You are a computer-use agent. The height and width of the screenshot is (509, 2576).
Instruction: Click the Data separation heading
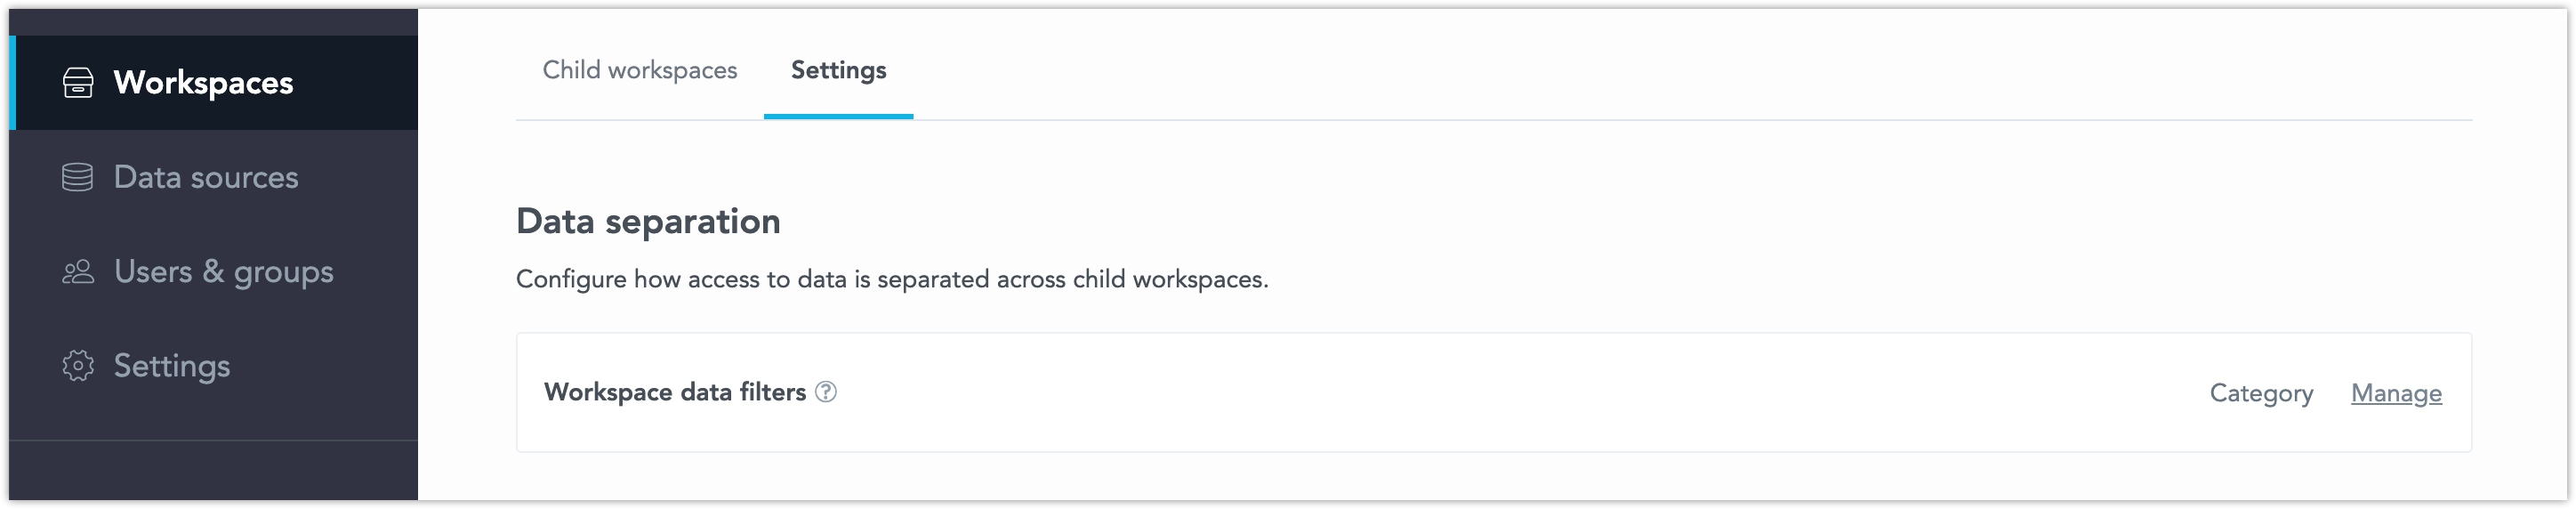tap(648, 221)
